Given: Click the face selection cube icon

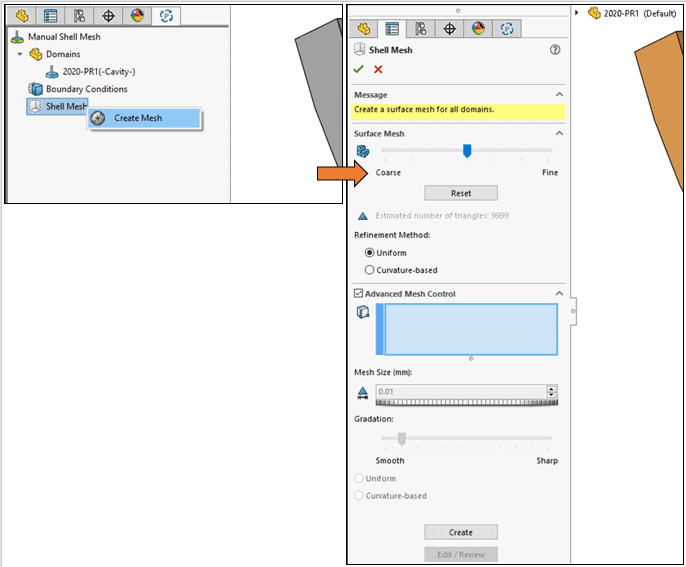Looking at the screenshot, I should coord(363,312).
